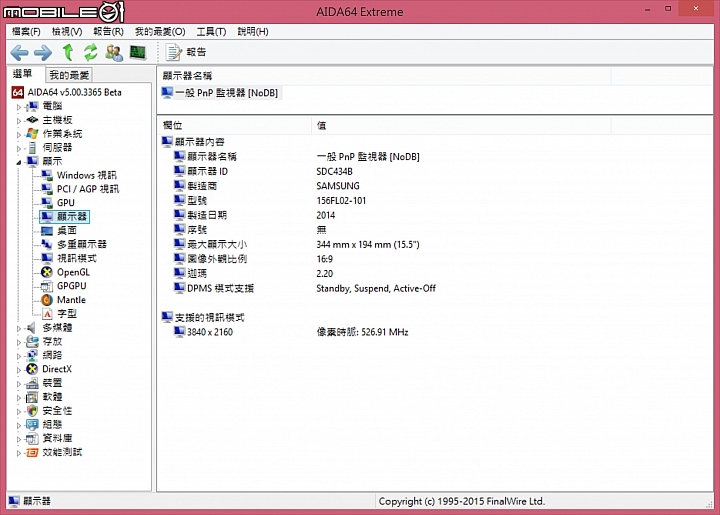Click the Back navigation arrow
Image resolution: width=720 pixels, height=515 pixels.
[x=19, y=53]
